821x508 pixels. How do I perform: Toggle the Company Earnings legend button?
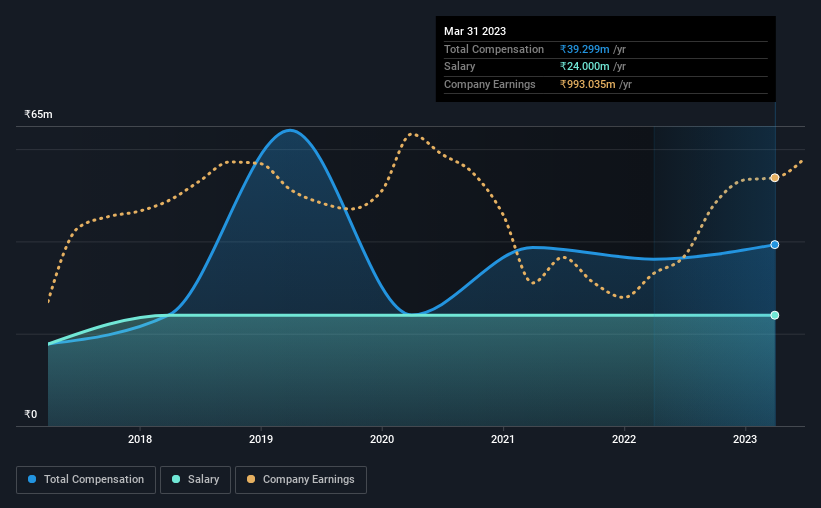(301, 480)
